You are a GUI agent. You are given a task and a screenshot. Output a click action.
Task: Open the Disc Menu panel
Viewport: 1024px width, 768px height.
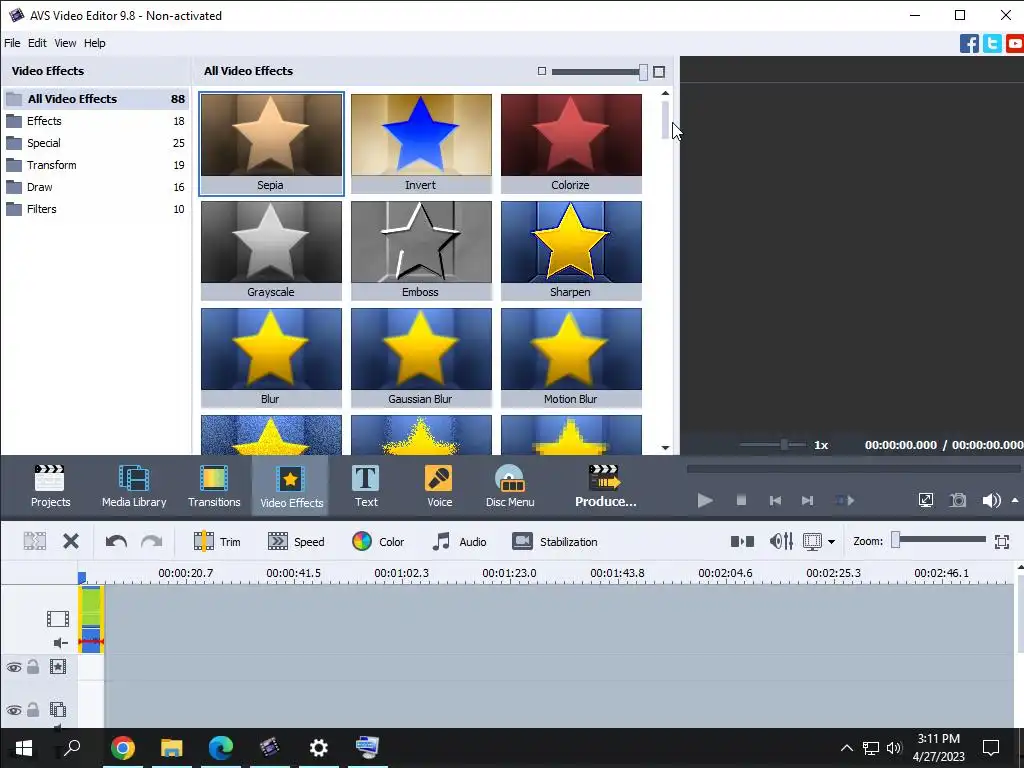pyautogui.click(x=510, y=486)
